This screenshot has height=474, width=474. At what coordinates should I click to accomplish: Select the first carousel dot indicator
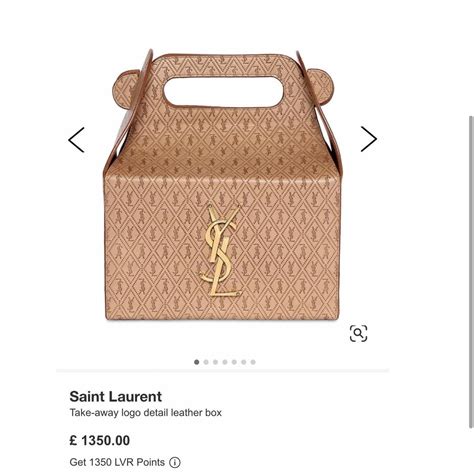click(197, 362)
